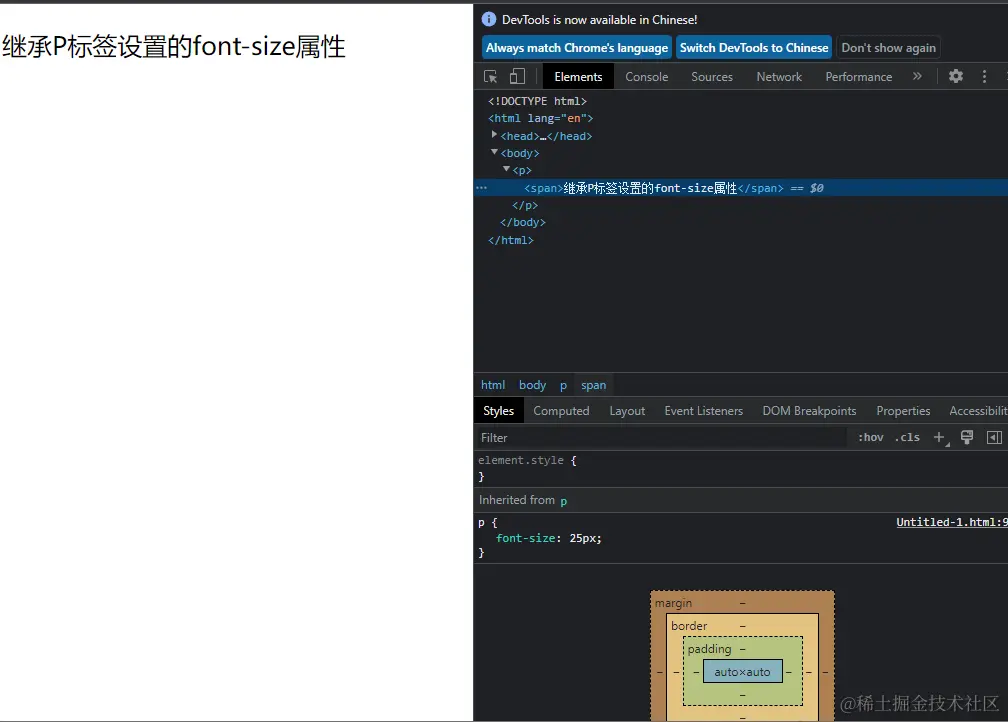Toggle the computed styles sidebar icon

(993, 437)
